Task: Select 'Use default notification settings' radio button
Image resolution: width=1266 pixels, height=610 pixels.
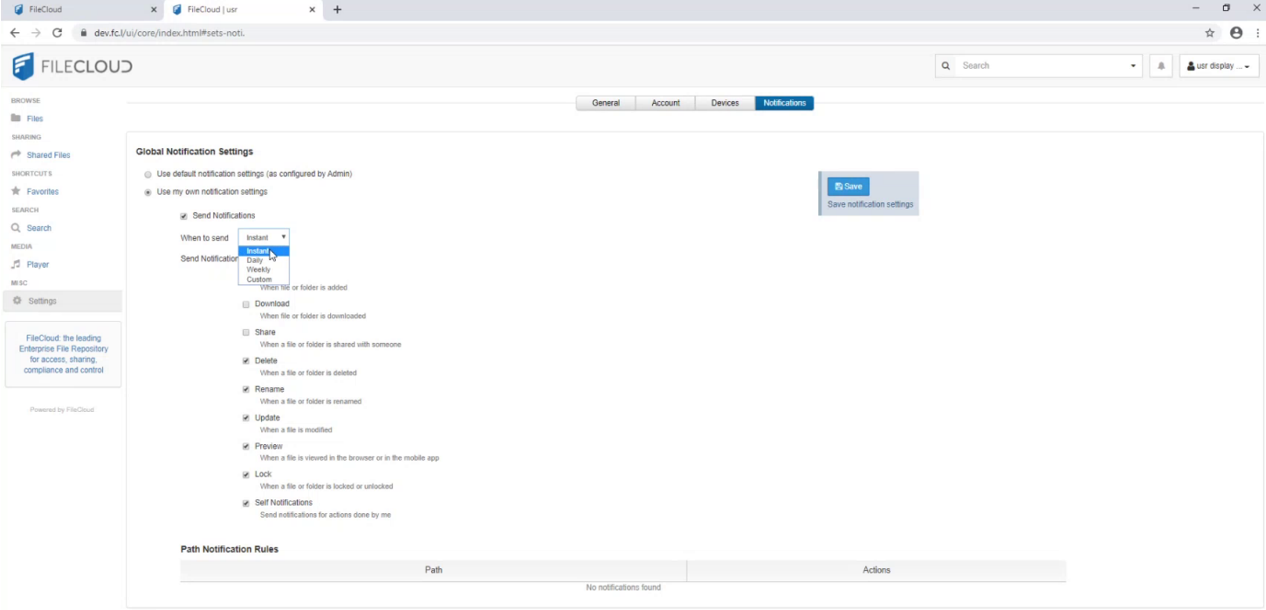Action: (x=148, y=174)
